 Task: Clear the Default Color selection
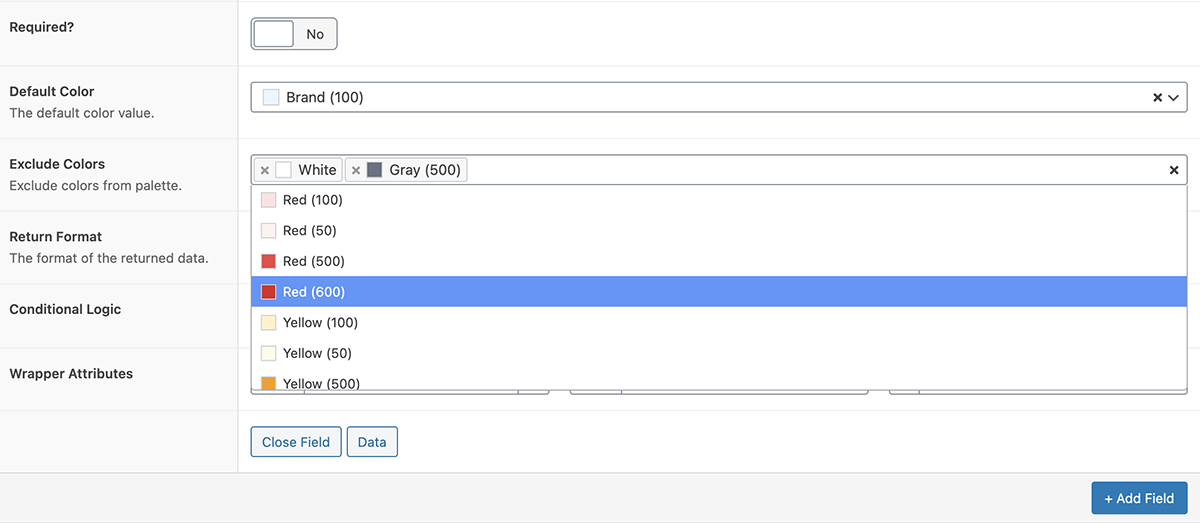(1158, 98)
